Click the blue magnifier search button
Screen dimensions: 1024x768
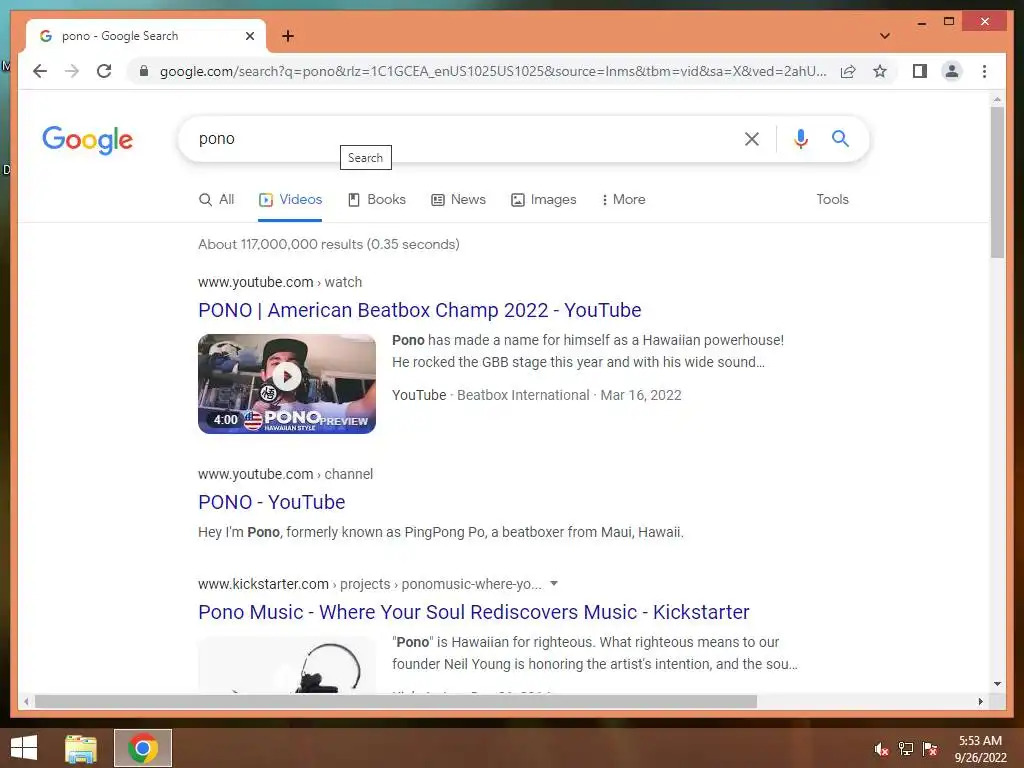pos(840,138)
